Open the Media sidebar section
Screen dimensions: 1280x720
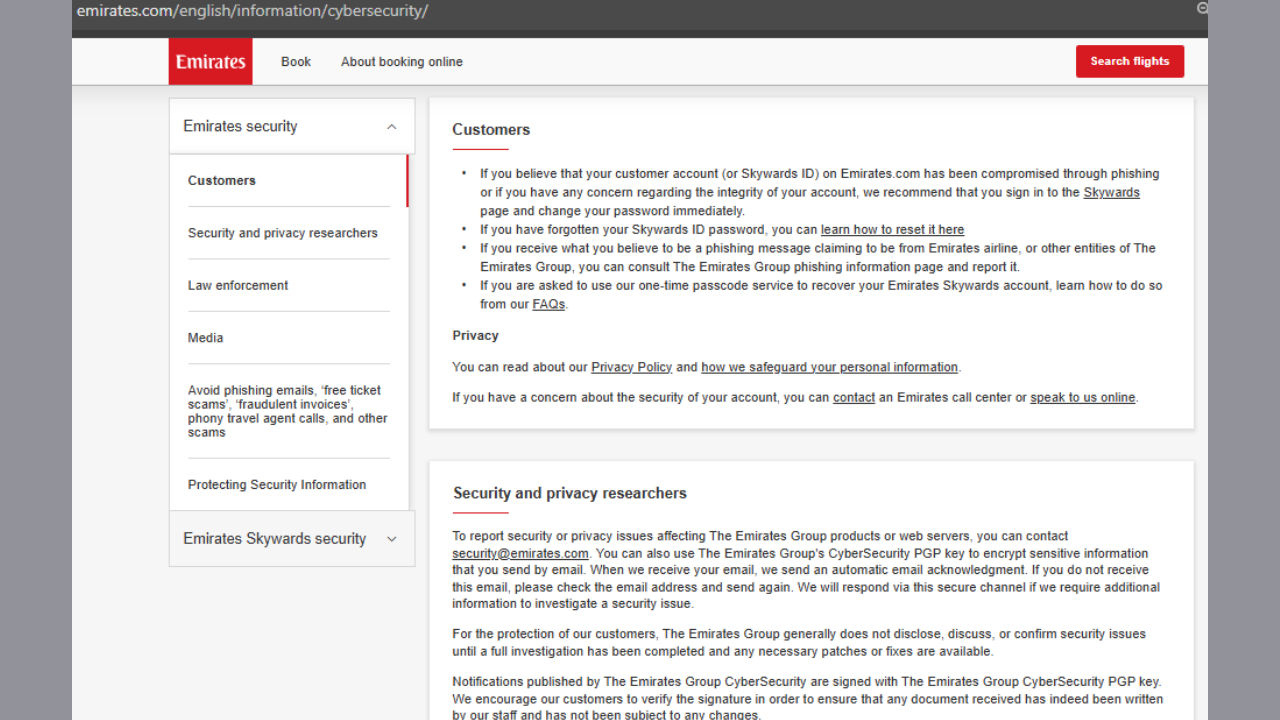pos(206,338)
